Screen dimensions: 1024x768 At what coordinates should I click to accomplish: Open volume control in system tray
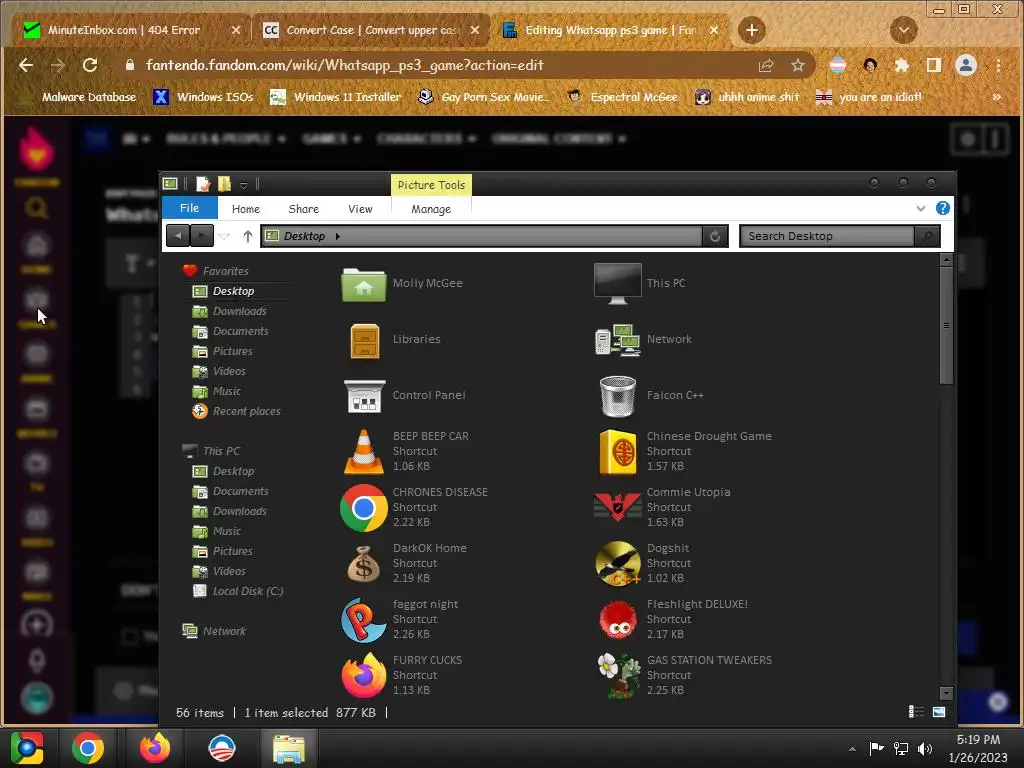point(925,749)
